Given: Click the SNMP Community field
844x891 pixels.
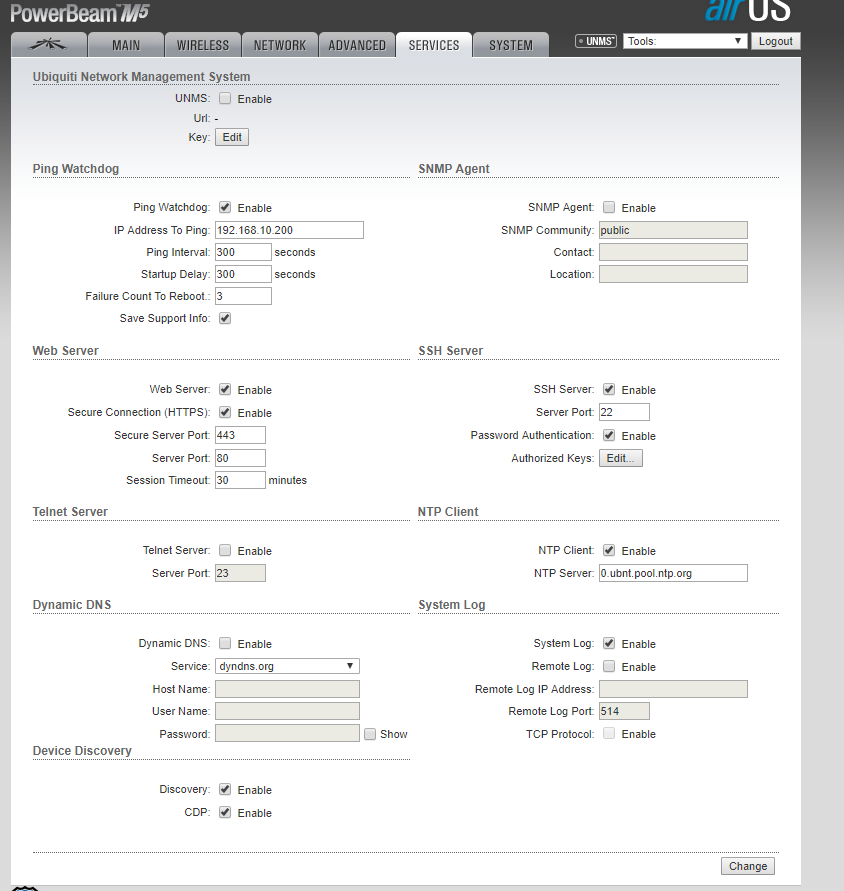Looking at the screenshot, I should pos(673,230).
